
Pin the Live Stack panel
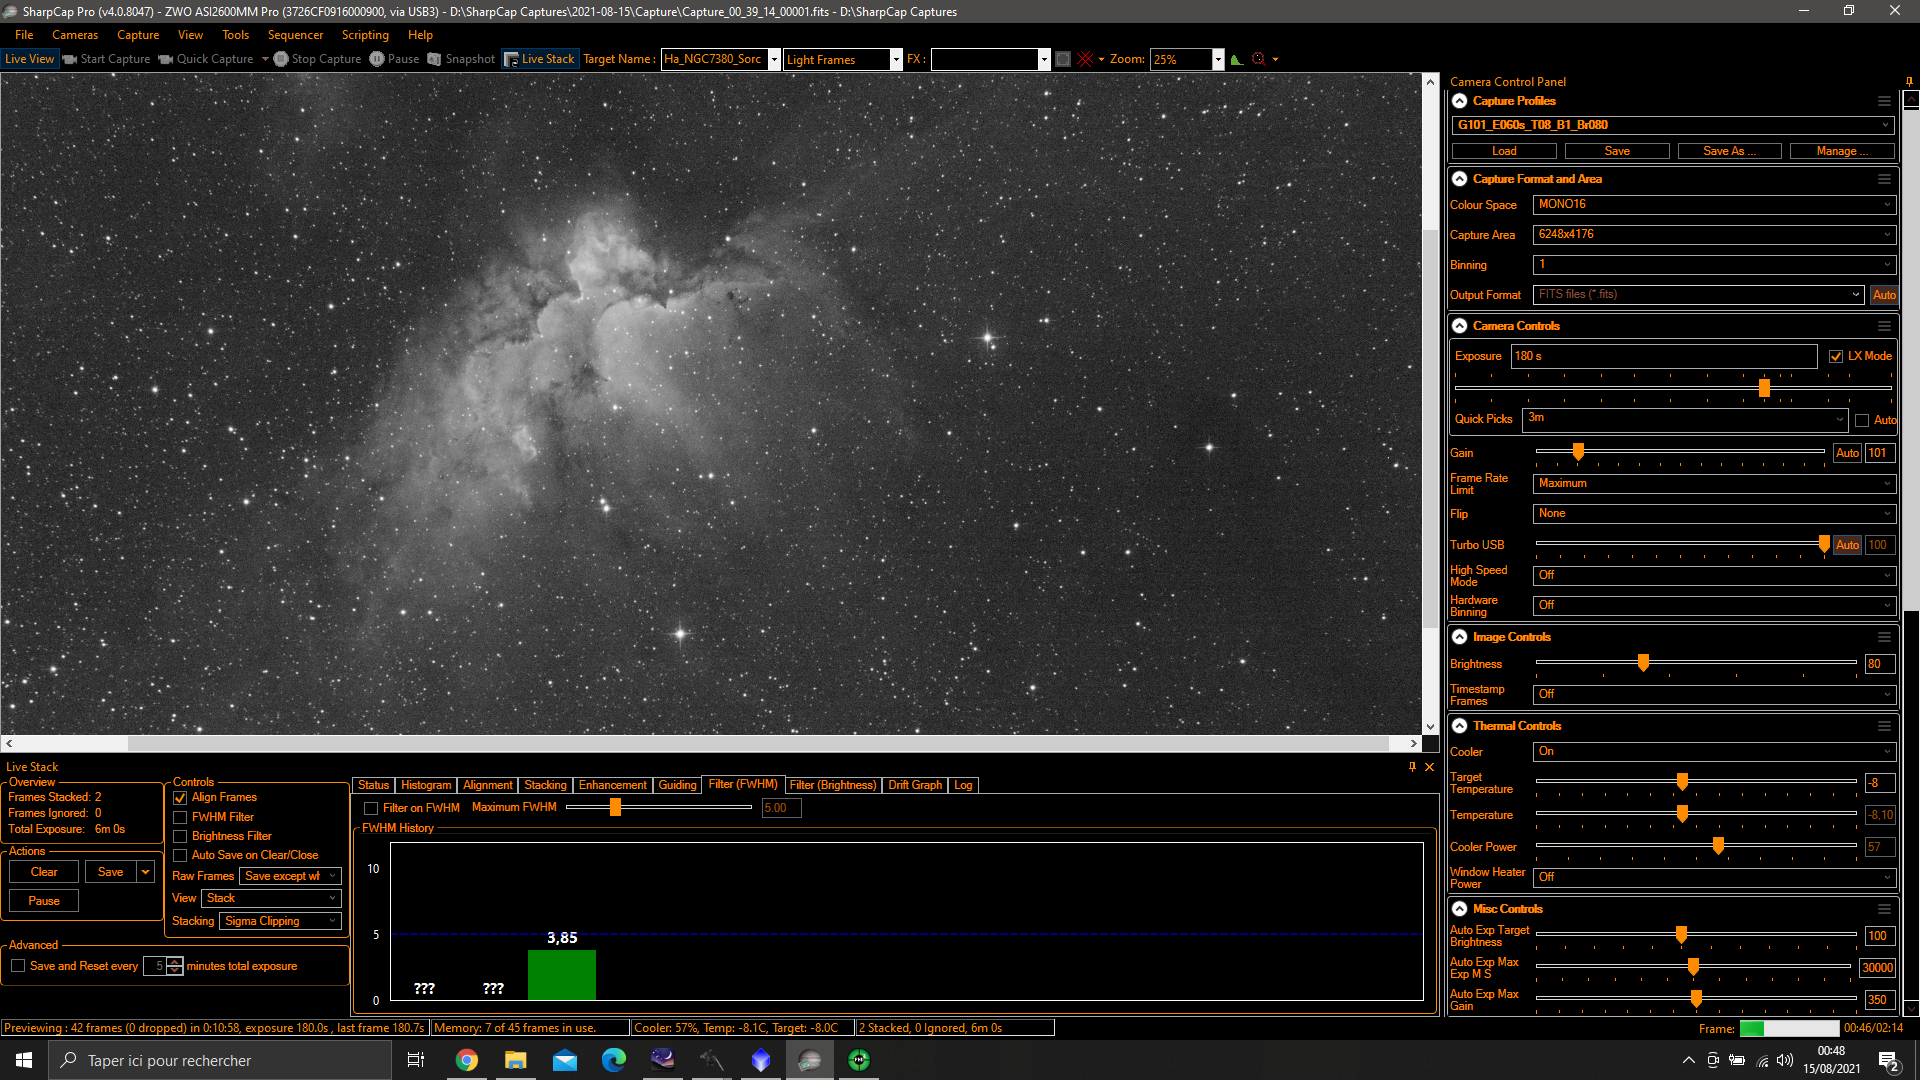(x=1412, y=767)
